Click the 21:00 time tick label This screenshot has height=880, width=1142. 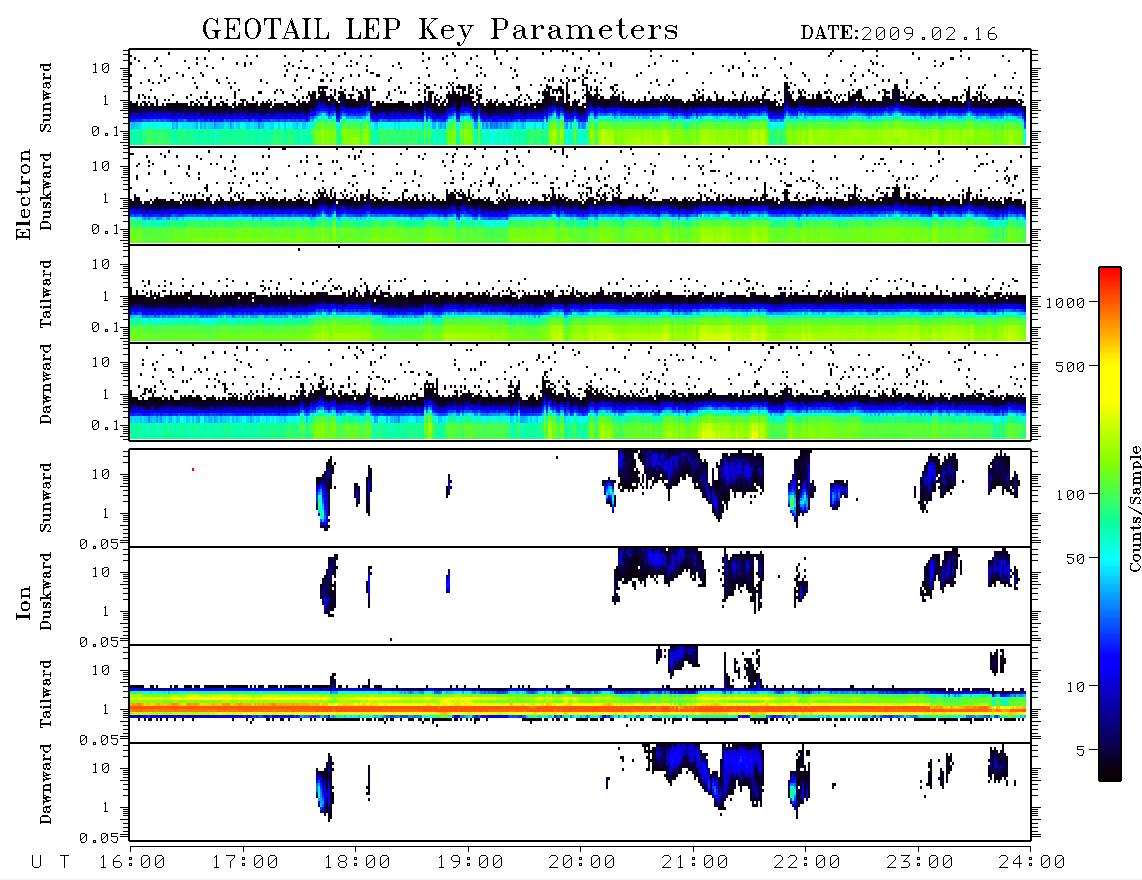(x=695, y=863)
